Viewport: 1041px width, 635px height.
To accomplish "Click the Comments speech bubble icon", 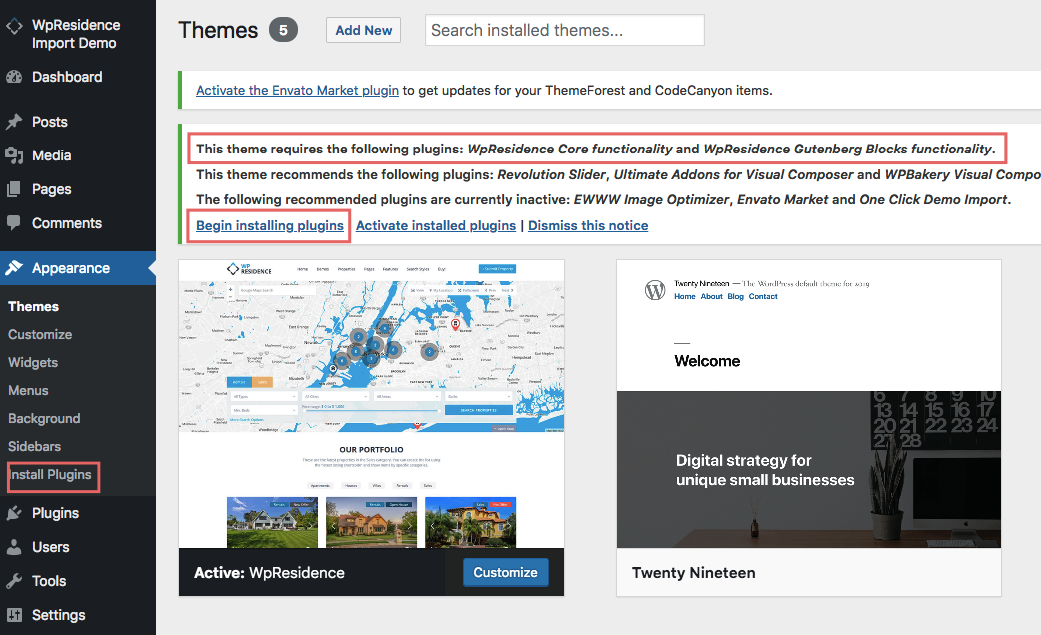I will point(14,223).
